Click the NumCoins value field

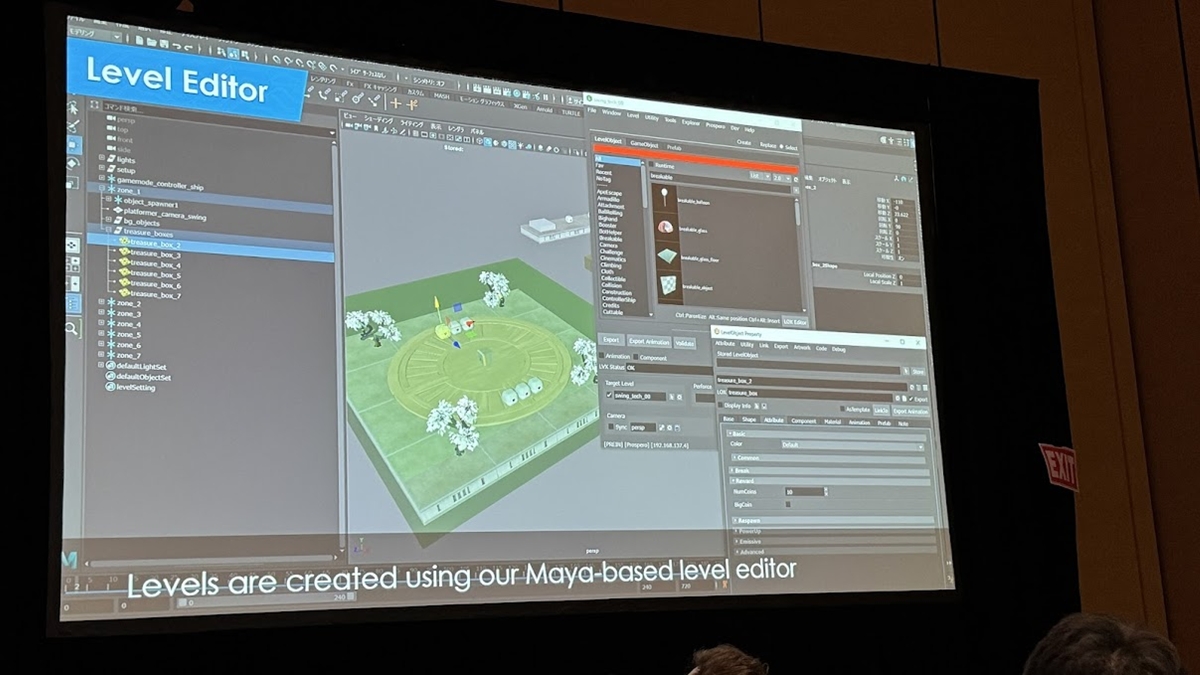coord(805,491)
